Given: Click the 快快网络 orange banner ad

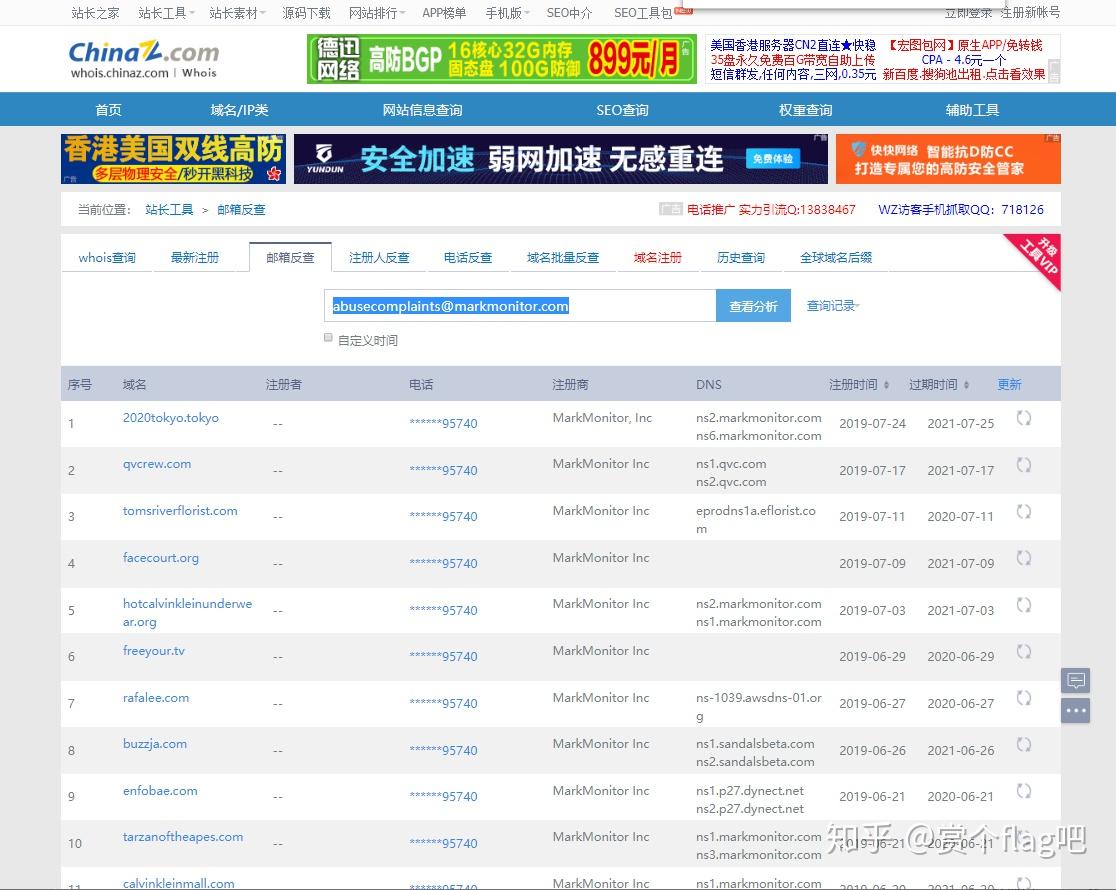Looking at the screenshot, I should [948, 159].
